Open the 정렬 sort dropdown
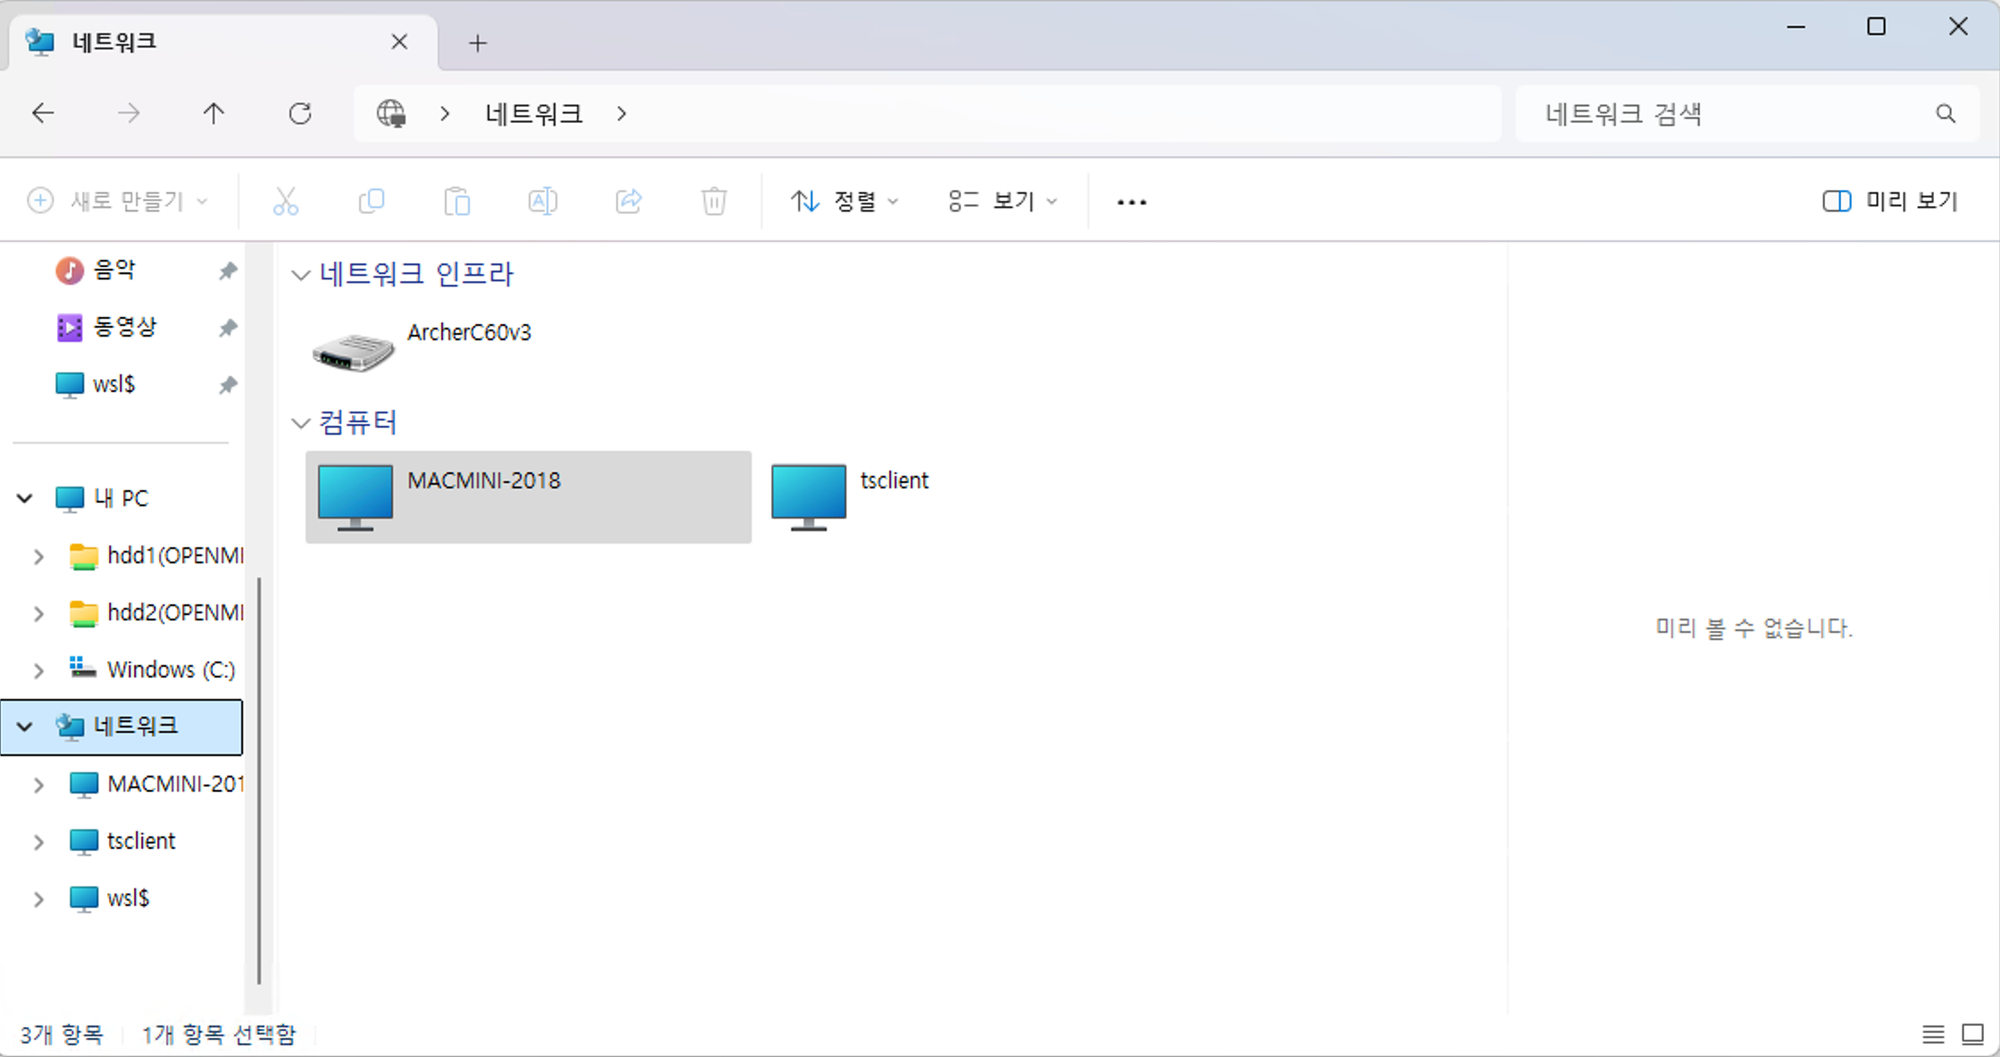 (845, 202)
